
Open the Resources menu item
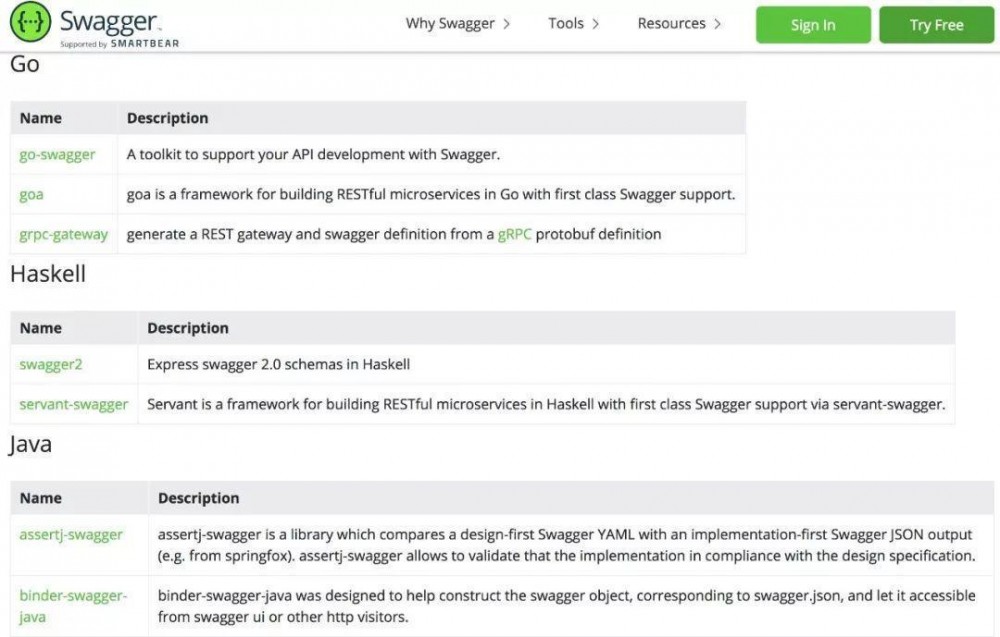point(671,24)
